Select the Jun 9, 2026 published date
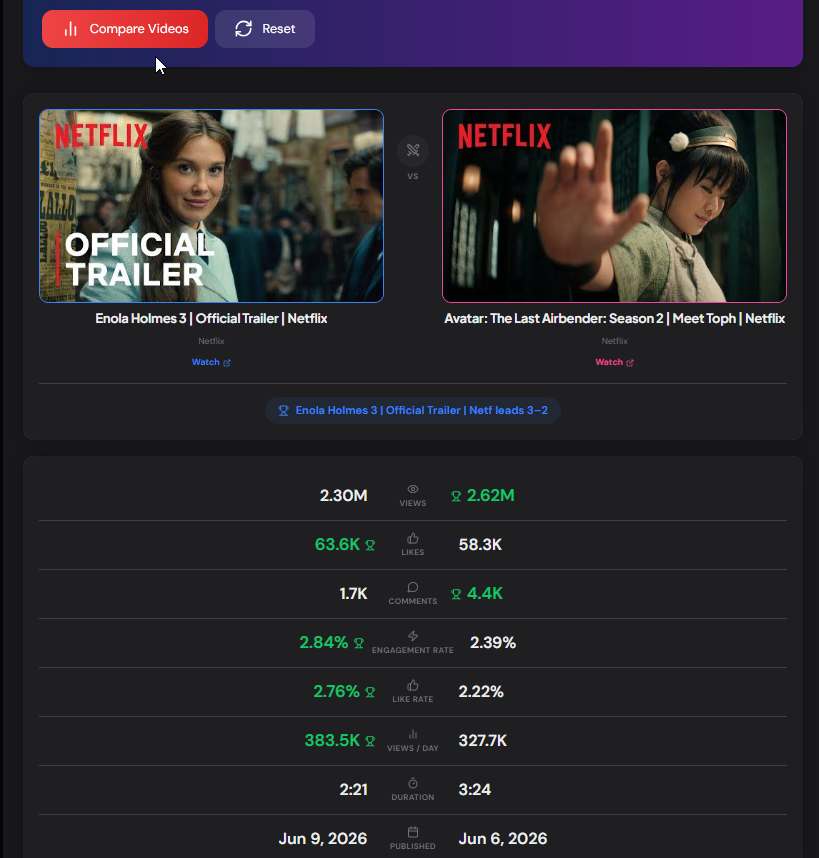This screenshot has height=858, width=819. [323, 838]
